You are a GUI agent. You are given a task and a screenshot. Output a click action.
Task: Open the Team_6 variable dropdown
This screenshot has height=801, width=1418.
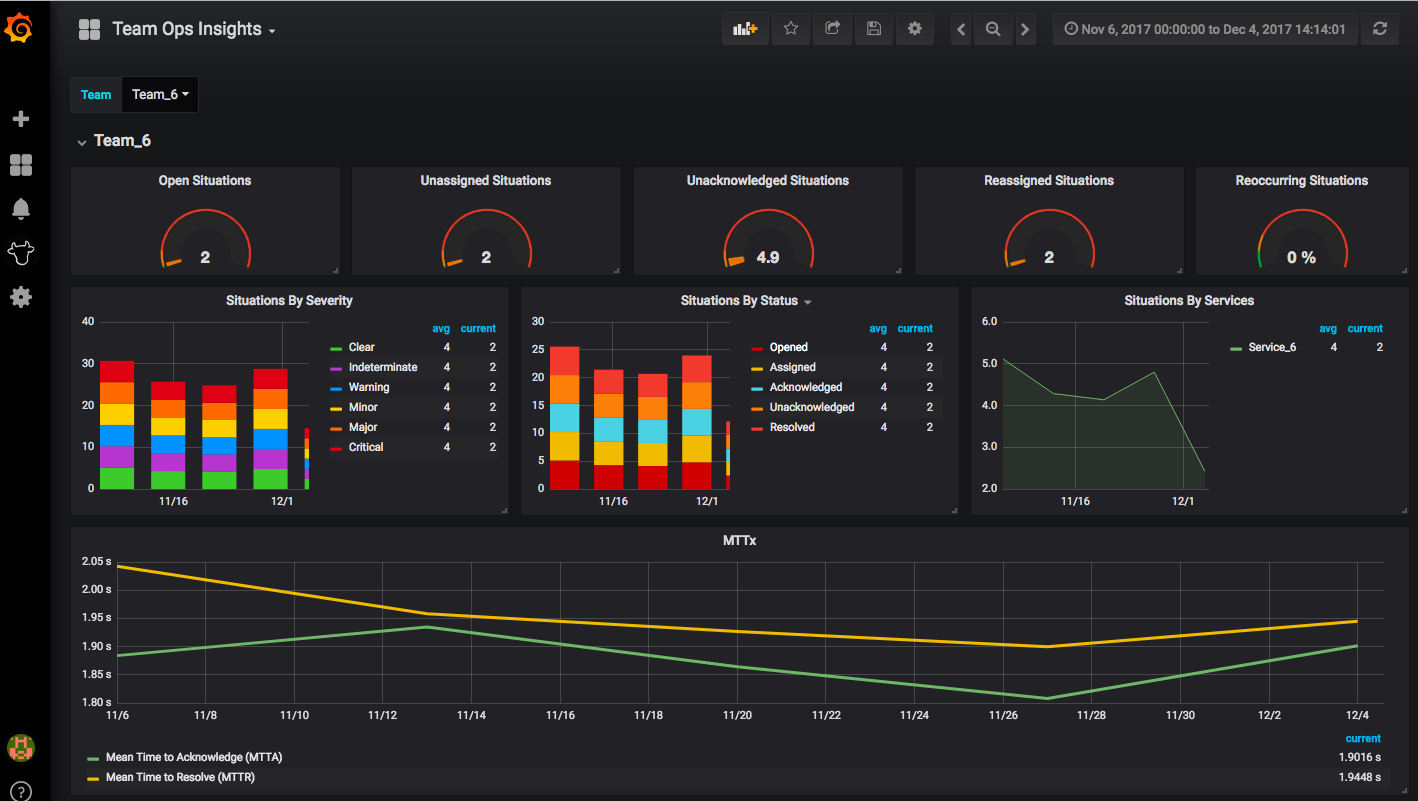click(160, 95)
